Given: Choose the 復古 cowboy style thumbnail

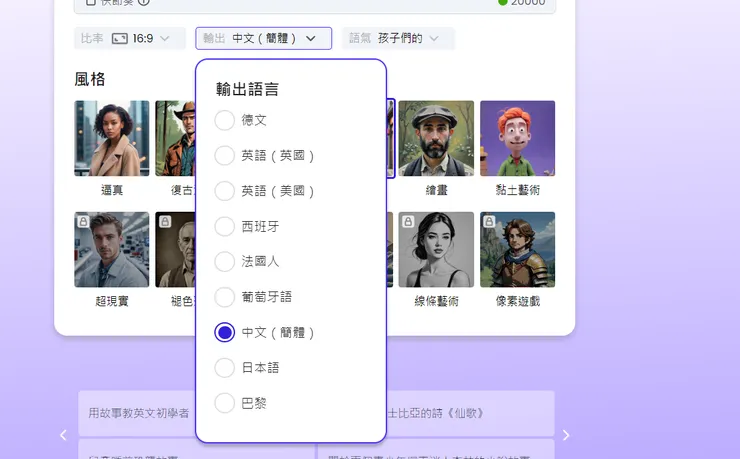Looking at the screenshot, I should point(175,138).
